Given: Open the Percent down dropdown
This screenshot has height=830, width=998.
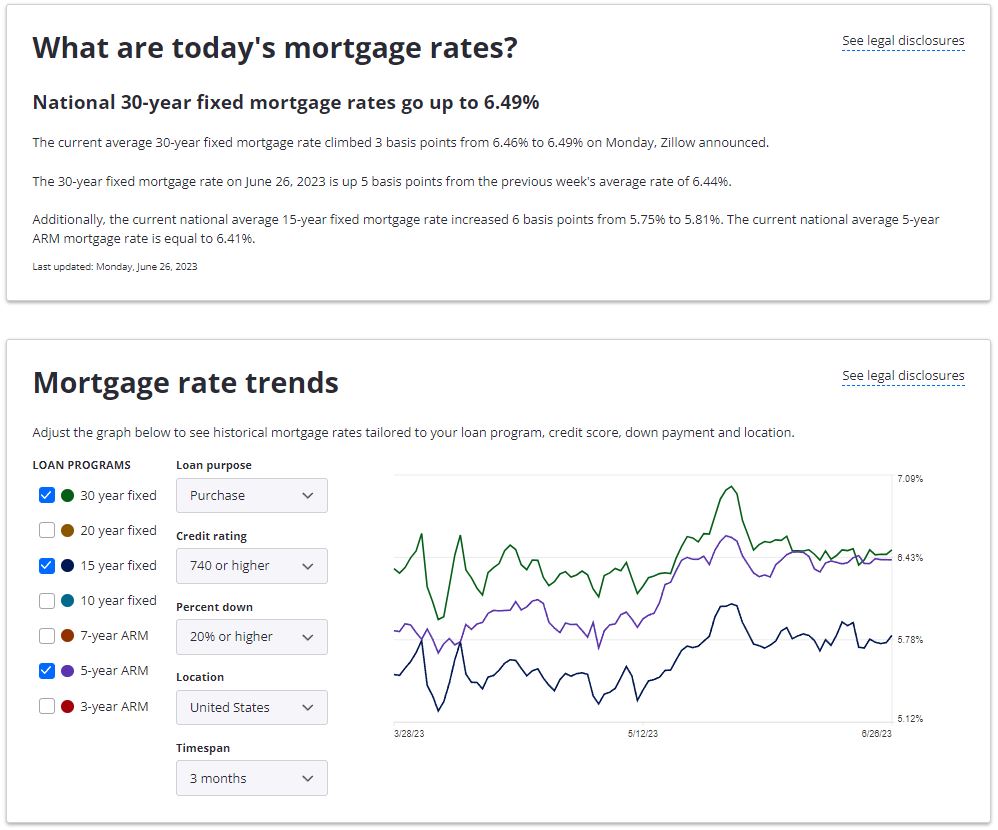Looking at the screenshot, I should [x=251, y=637].
